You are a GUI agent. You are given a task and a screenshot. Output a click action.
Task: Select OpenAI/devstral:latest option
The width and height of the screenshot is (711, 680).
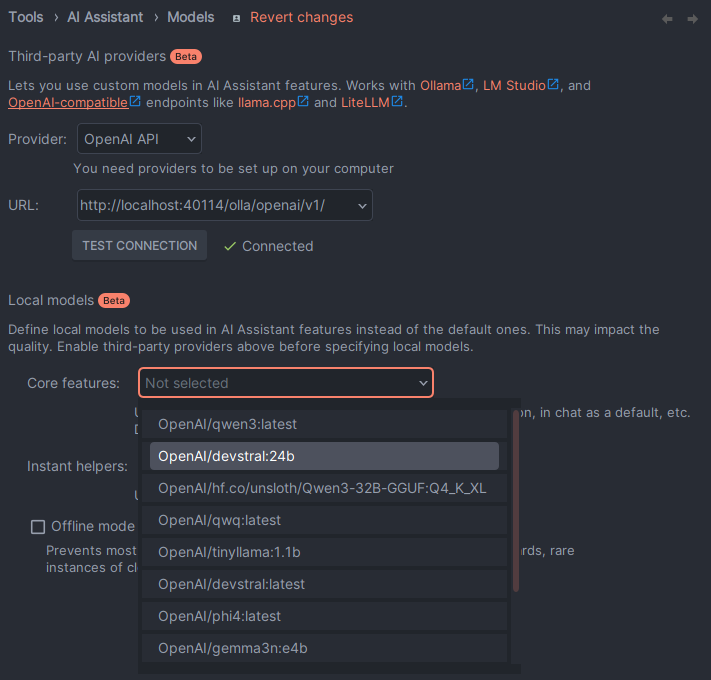(x=325, y=584)
